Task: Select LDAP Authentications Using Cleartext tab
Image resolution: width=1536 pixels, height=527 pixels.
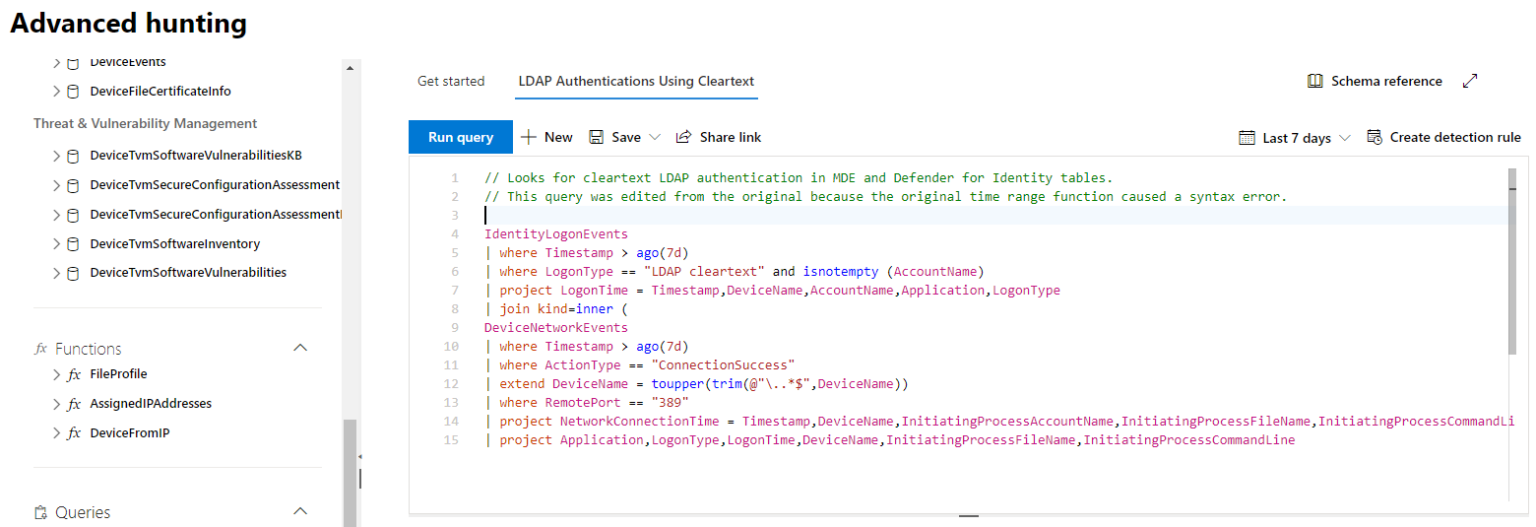Action: [636, 81]
